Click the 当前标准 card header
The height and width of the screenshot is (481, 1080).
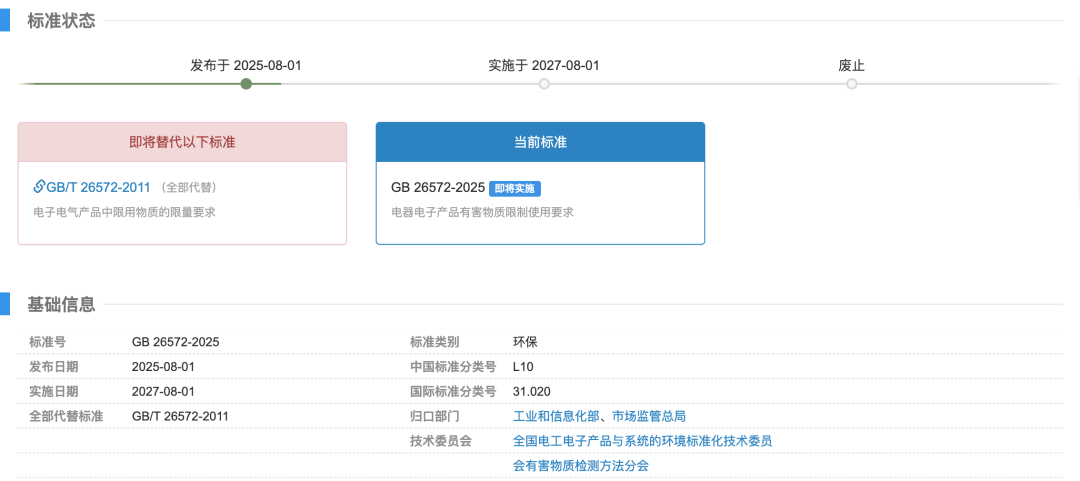pyautogui.click(x=540, y=142)
